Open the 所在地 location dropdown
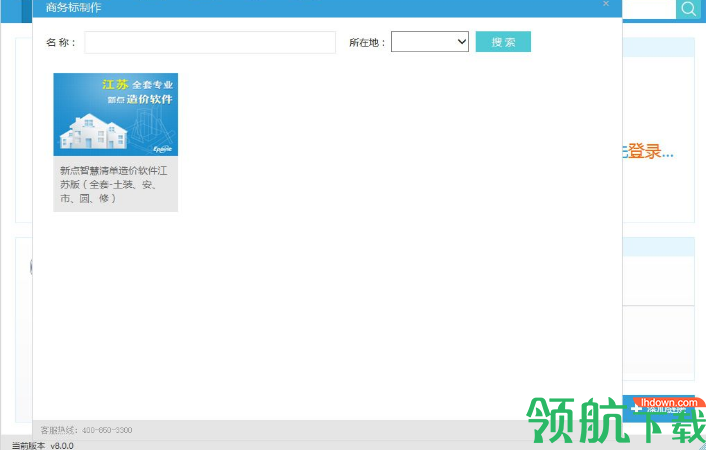 430,41
